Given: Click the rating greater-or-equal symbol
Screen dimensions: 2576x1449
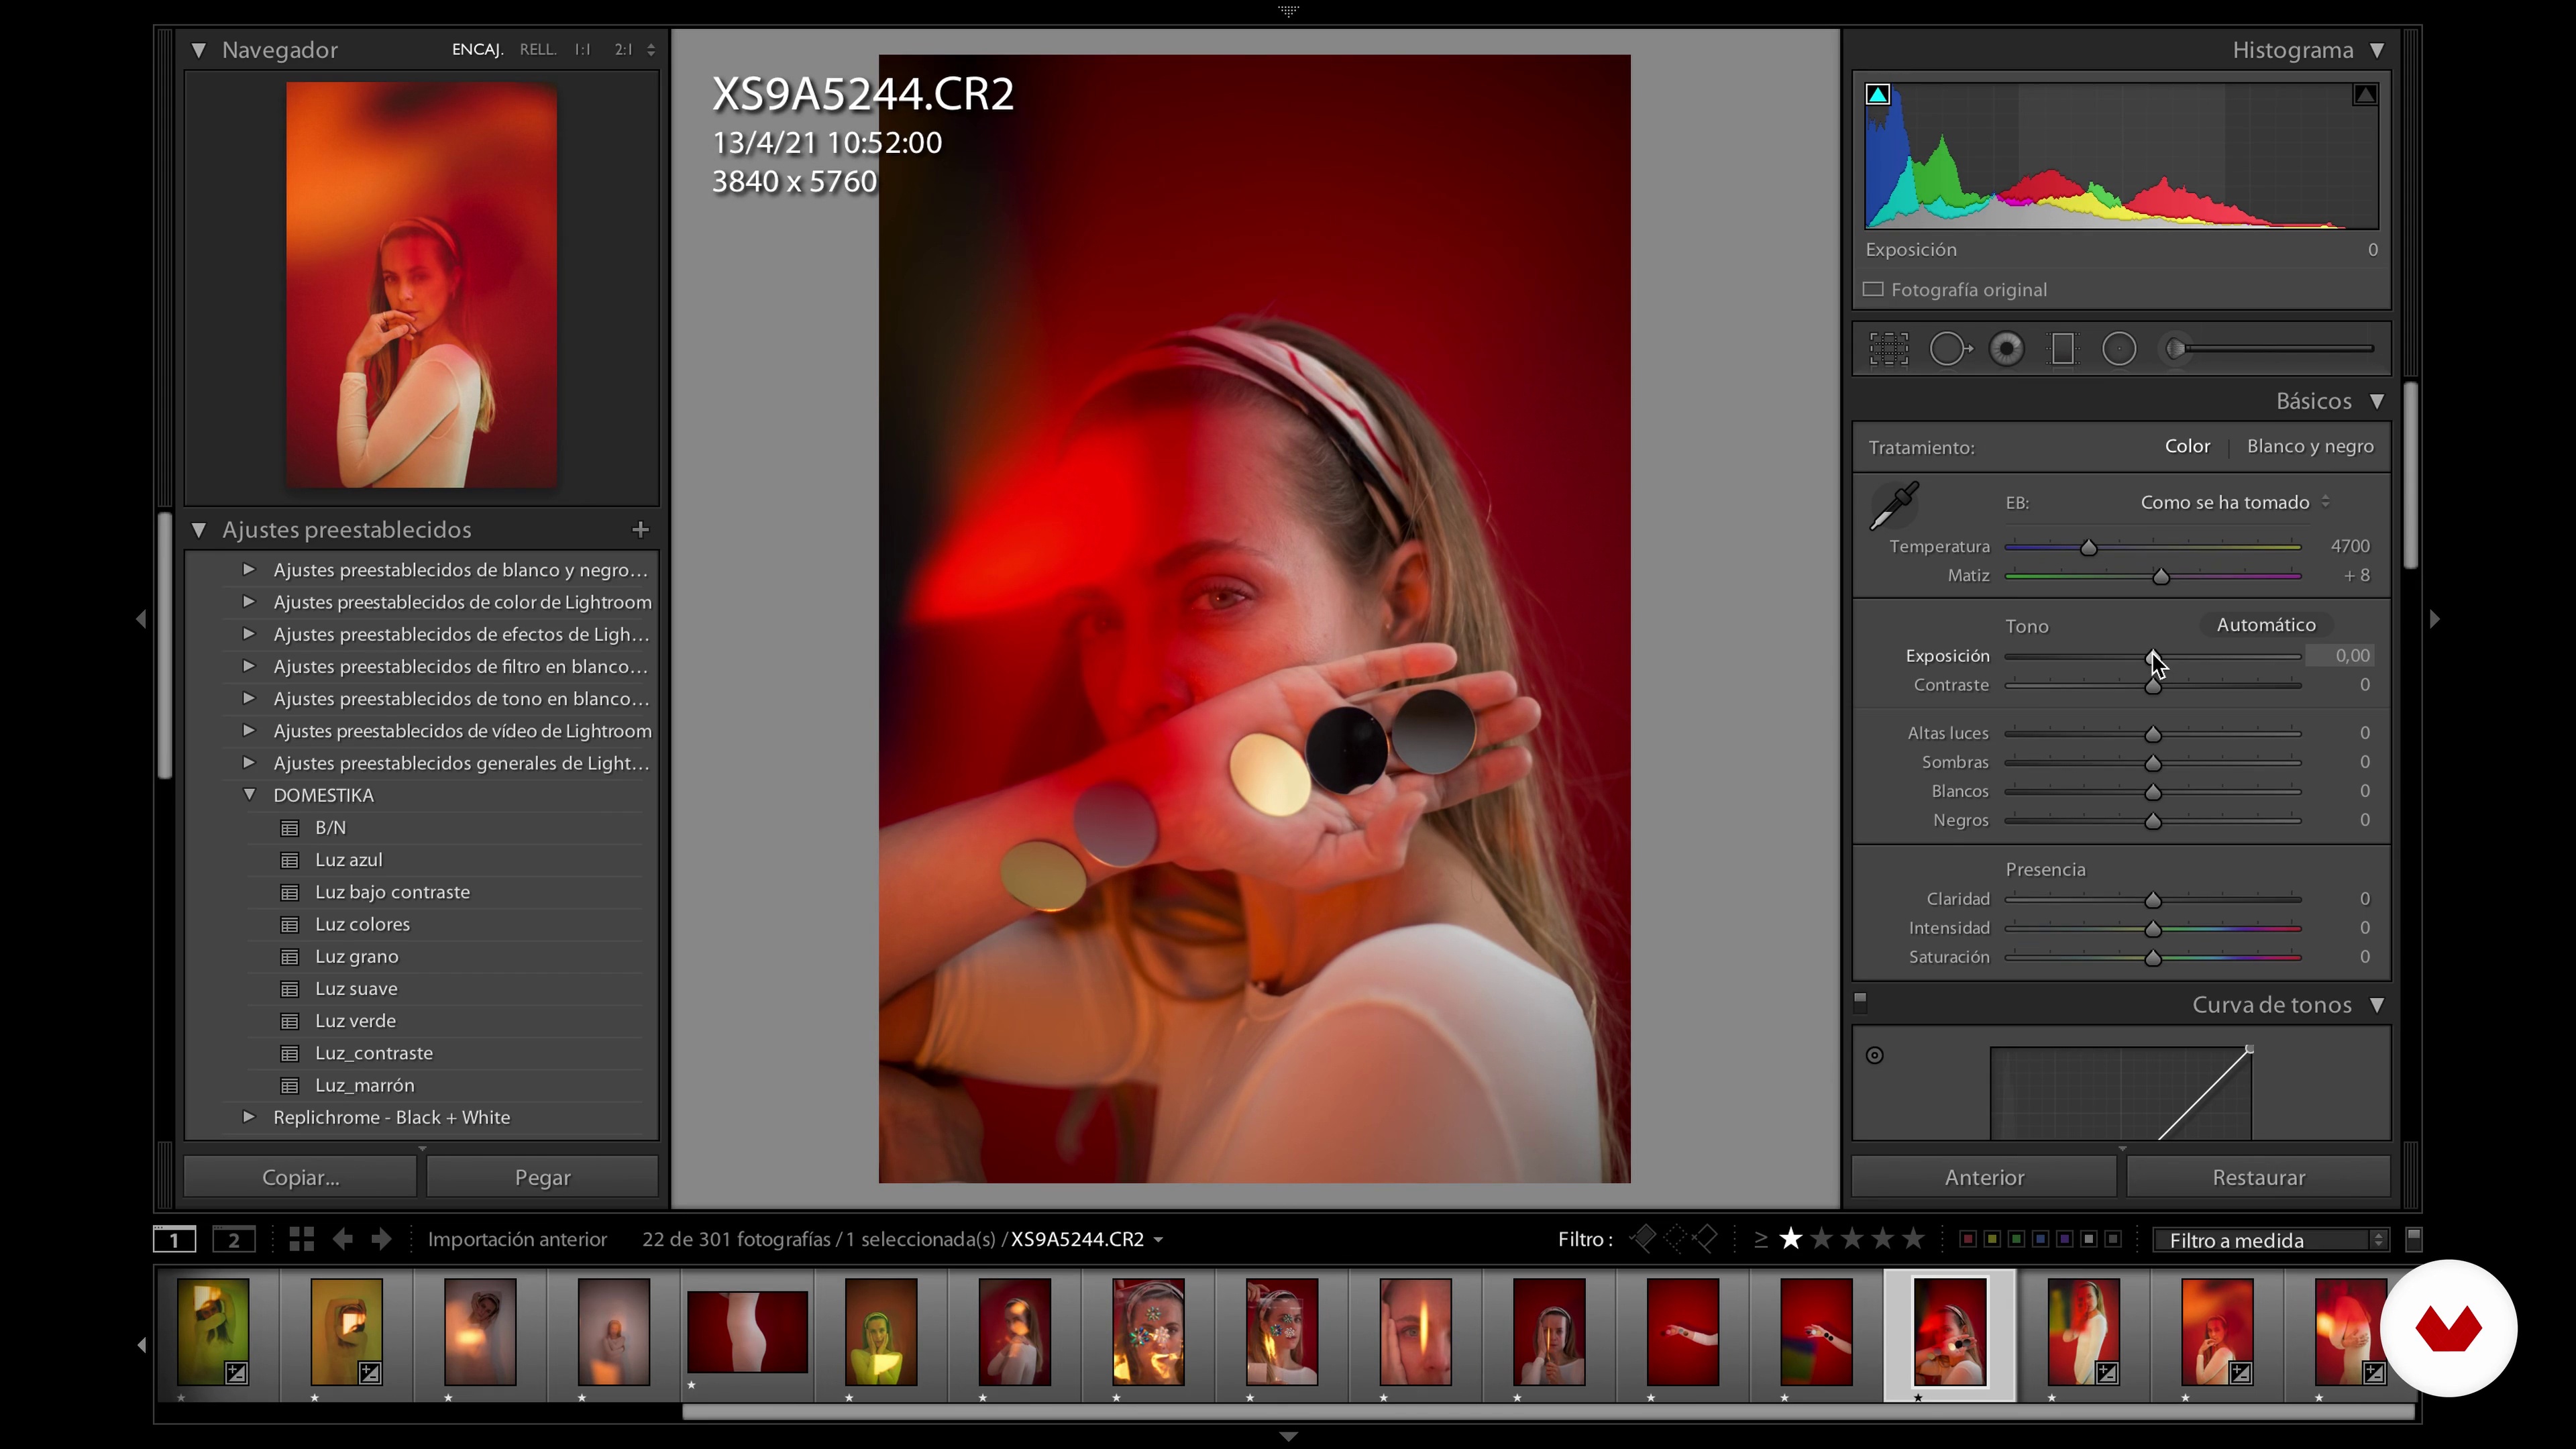Looking at the screenshot, I should 1761,1240.
